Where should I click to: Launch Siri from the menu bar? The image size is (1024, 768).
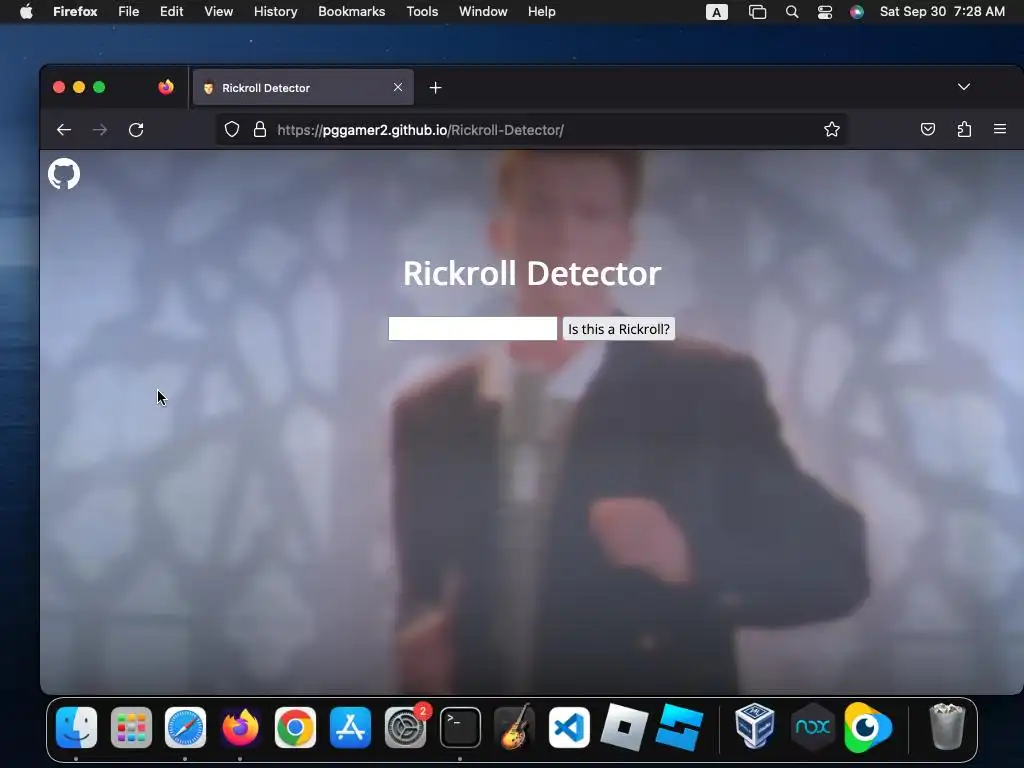click(x=857, y=12)
